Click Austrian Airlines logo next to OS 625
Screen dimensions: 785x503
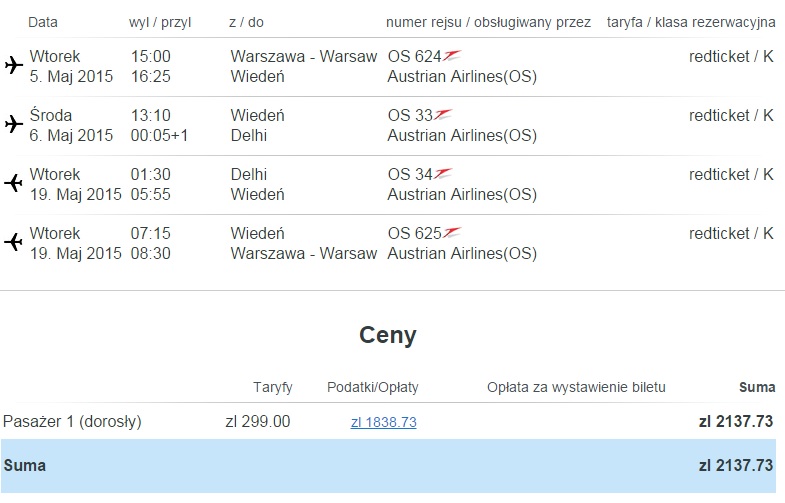[452, 233]
